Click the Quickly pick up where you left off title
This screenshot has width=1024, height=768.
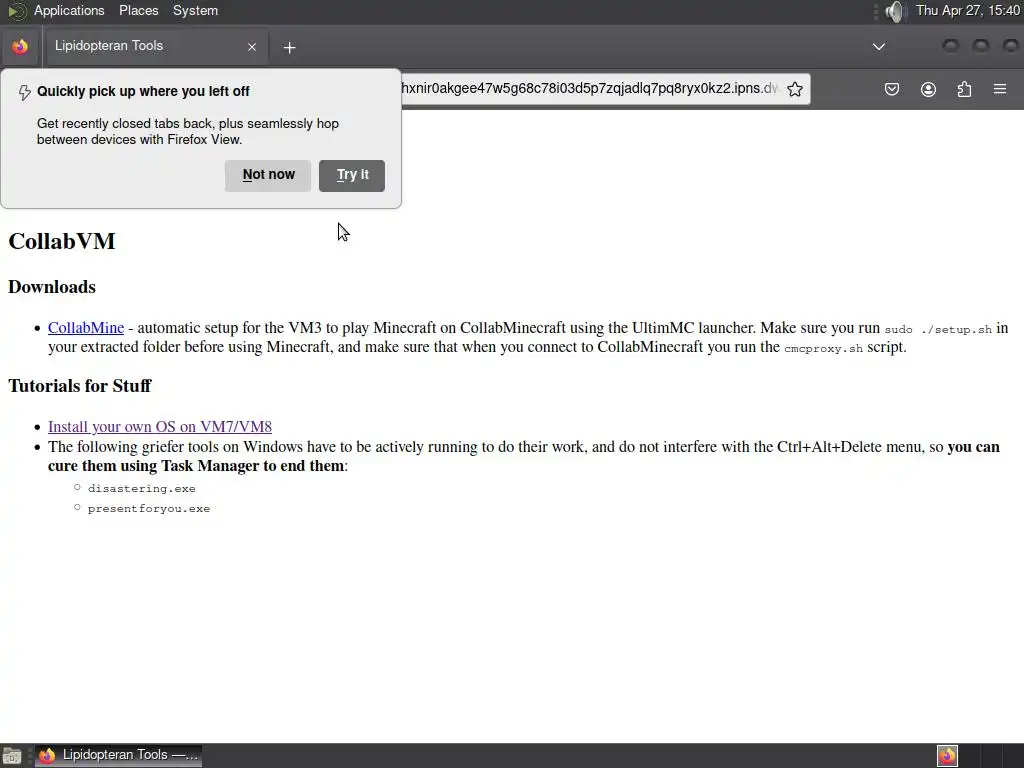(x=143, y=91)
